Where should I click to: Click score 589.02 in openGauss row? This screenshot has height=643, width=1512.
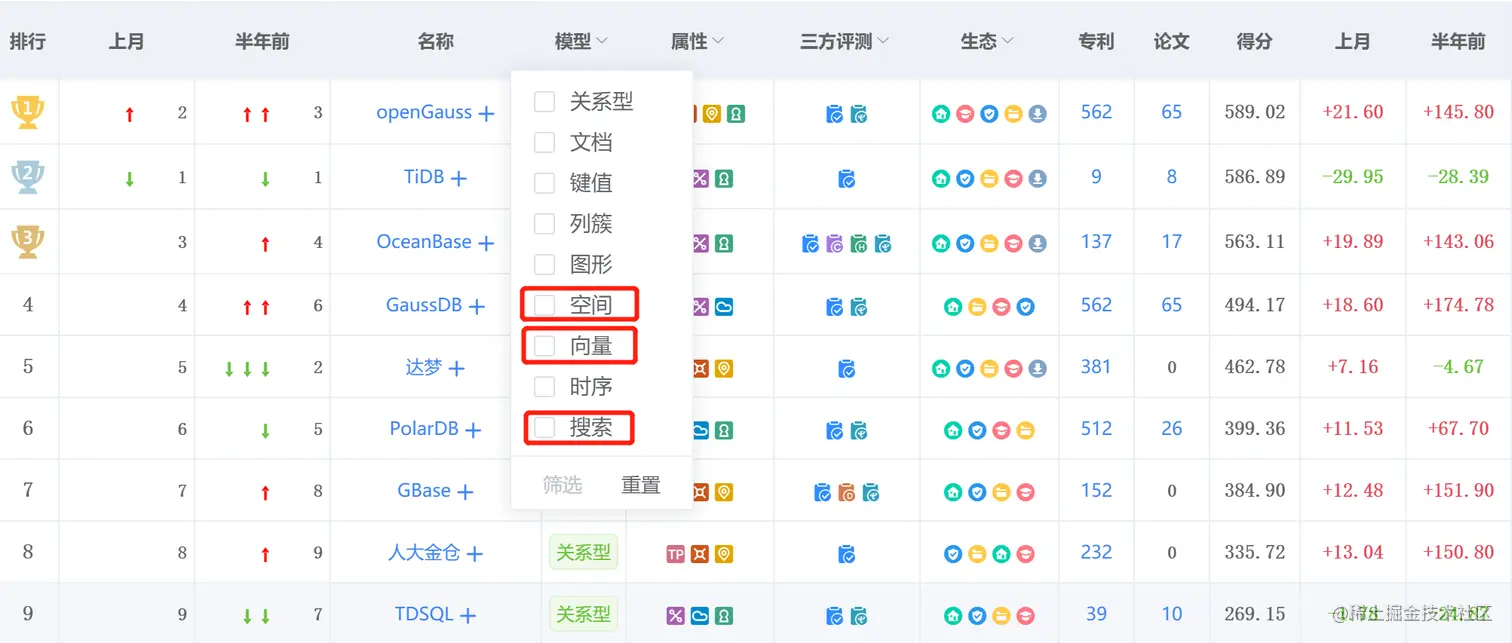point(1255,112)
